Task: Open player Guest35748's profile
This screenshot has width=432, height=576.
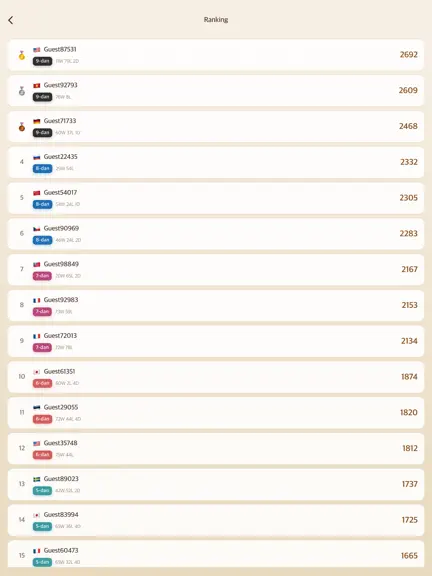Action: (216, 449)
